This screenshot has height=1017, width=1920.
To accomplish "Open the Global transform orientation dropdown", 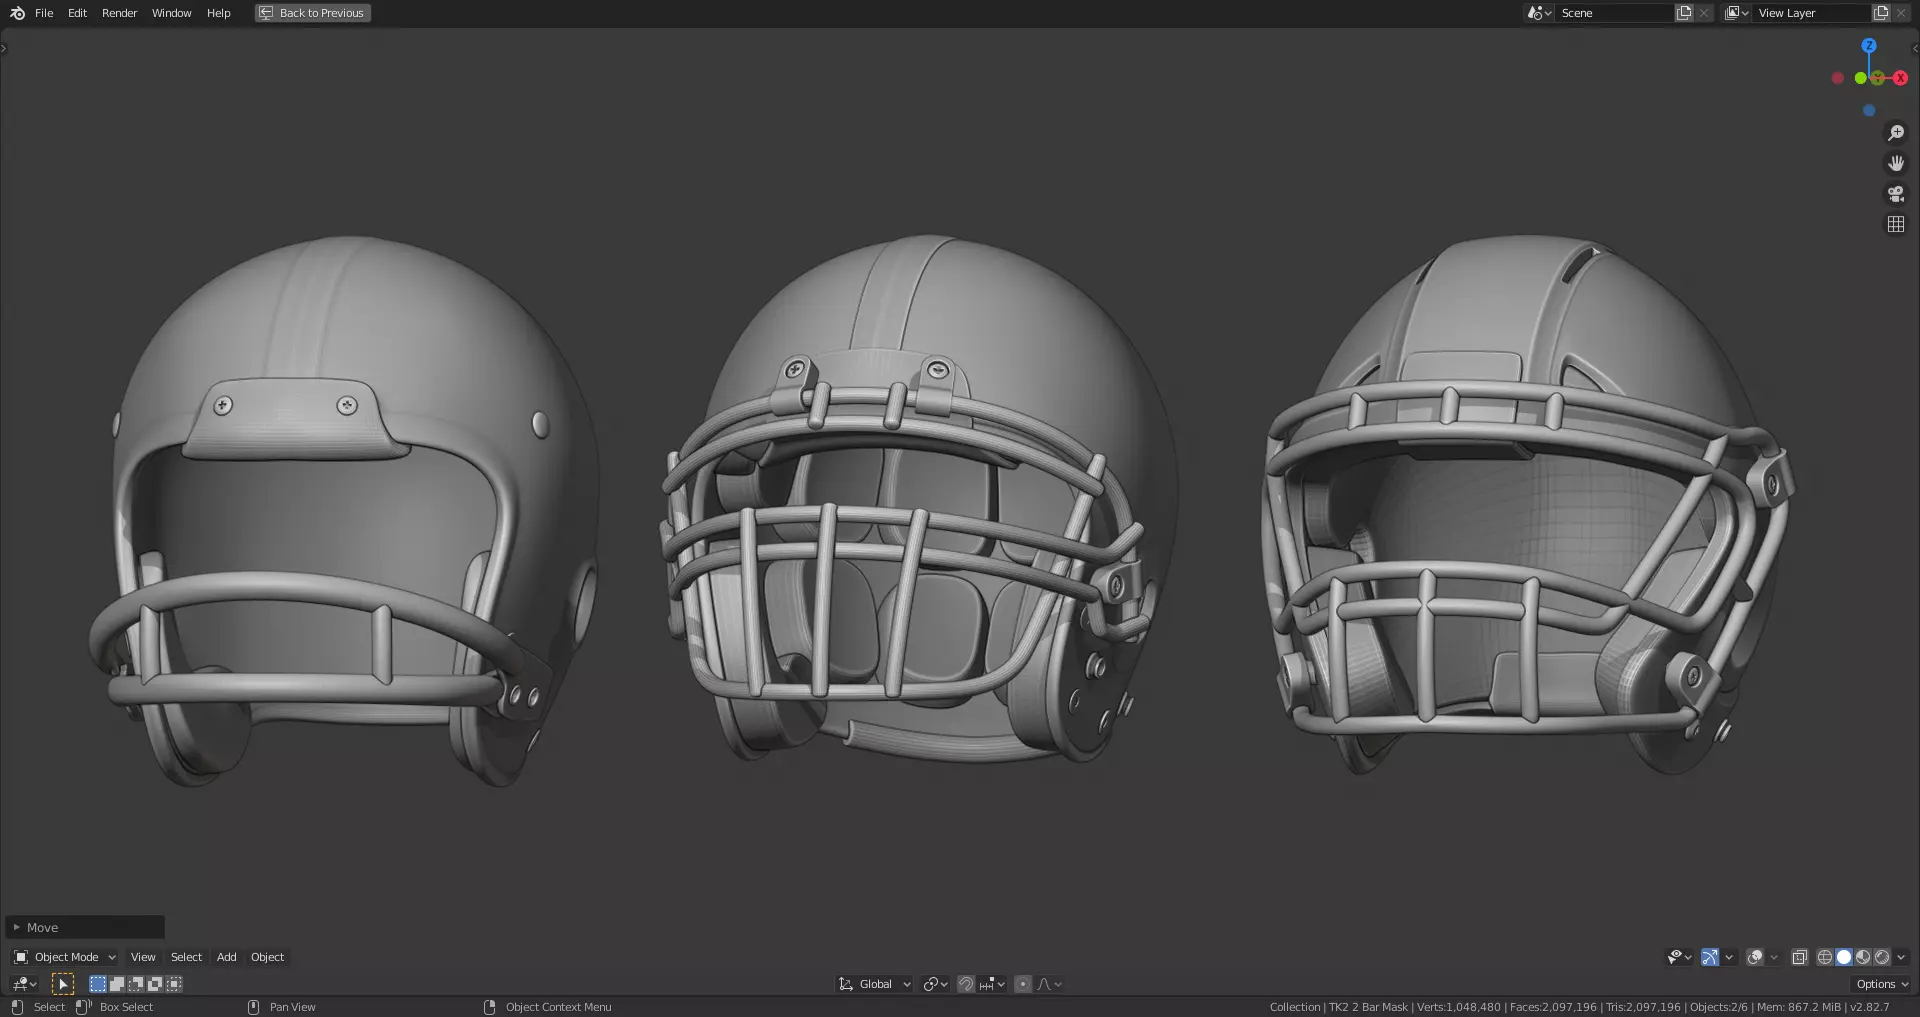I will tap(875, 984).
